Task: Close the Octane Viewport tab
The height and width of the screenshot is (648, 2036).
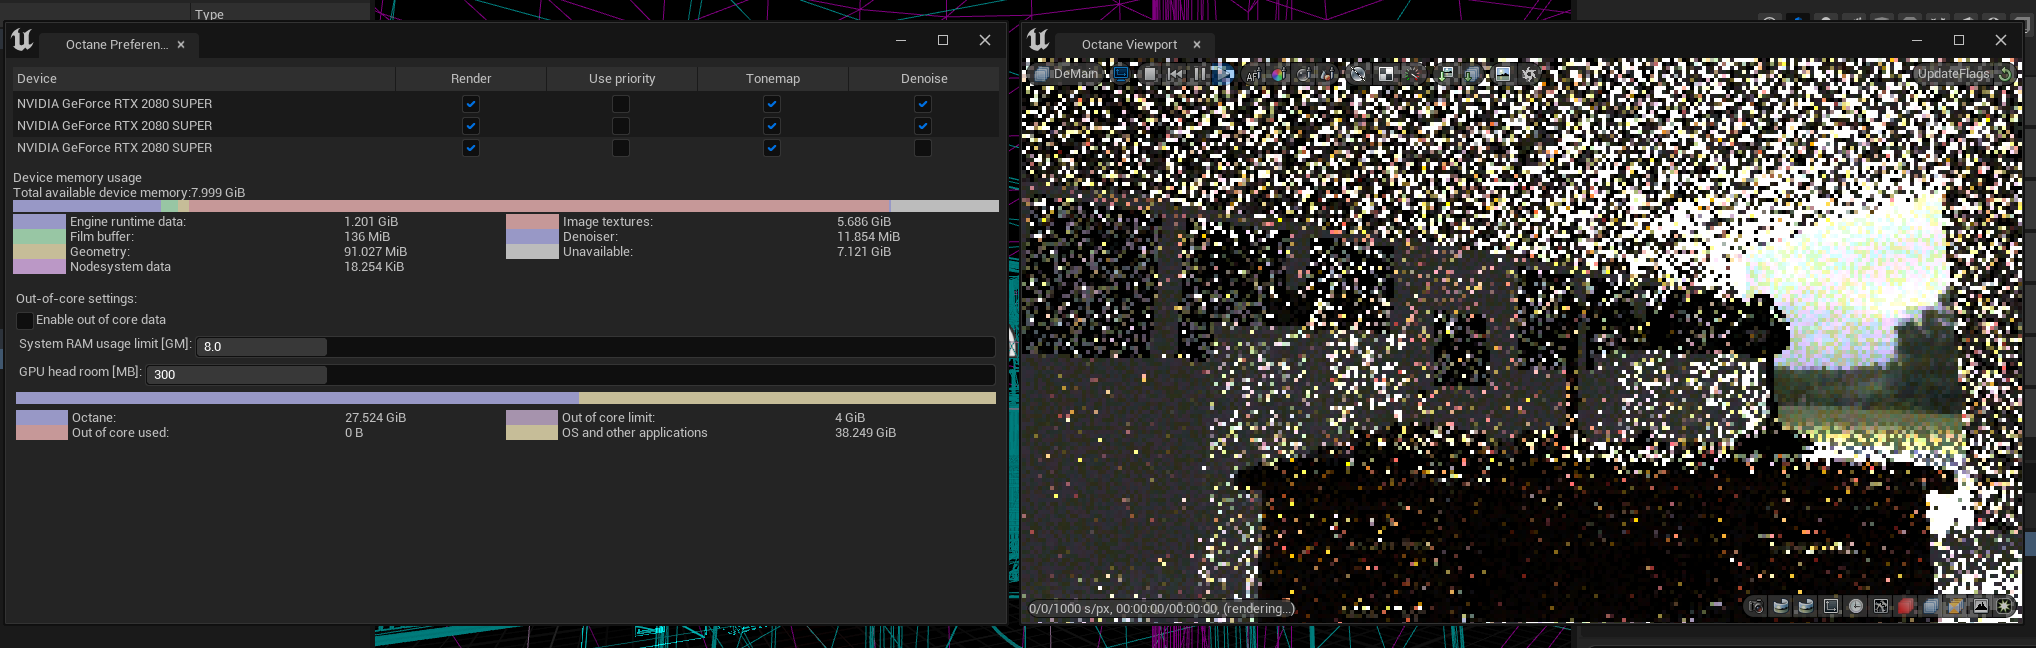Action: click(1197, 45)
